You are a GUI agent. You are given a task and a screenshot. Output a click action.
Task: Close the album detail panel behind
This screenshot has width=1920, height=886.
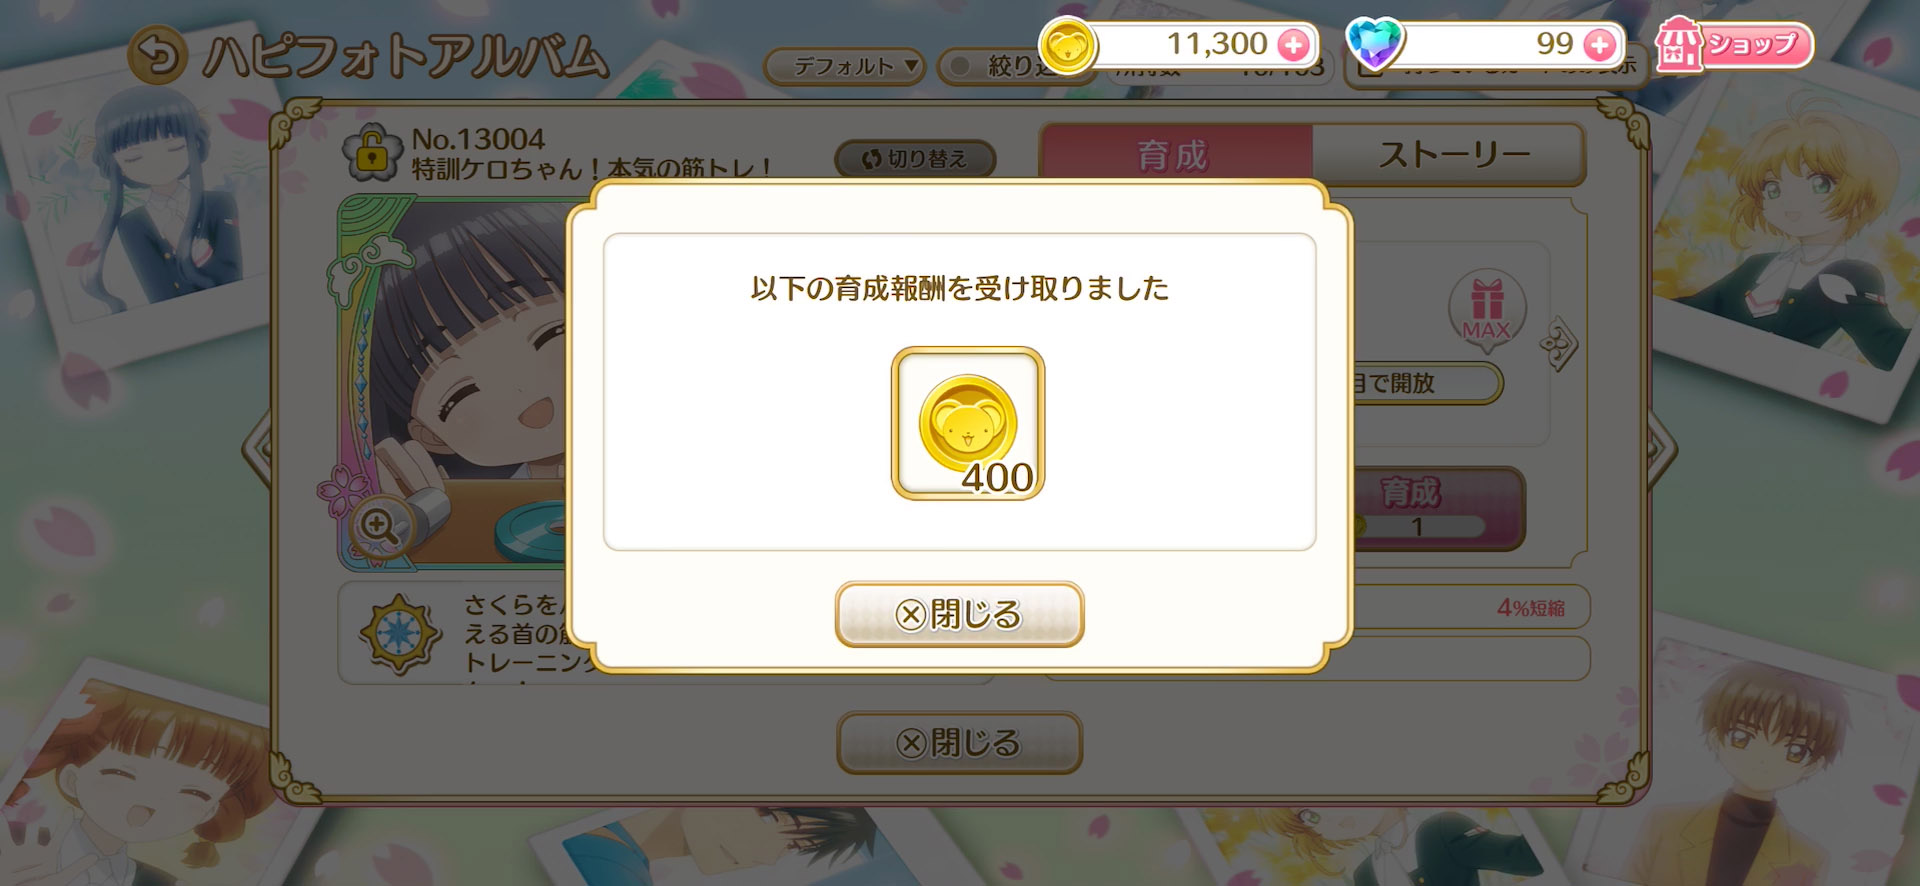click(959, 743)
